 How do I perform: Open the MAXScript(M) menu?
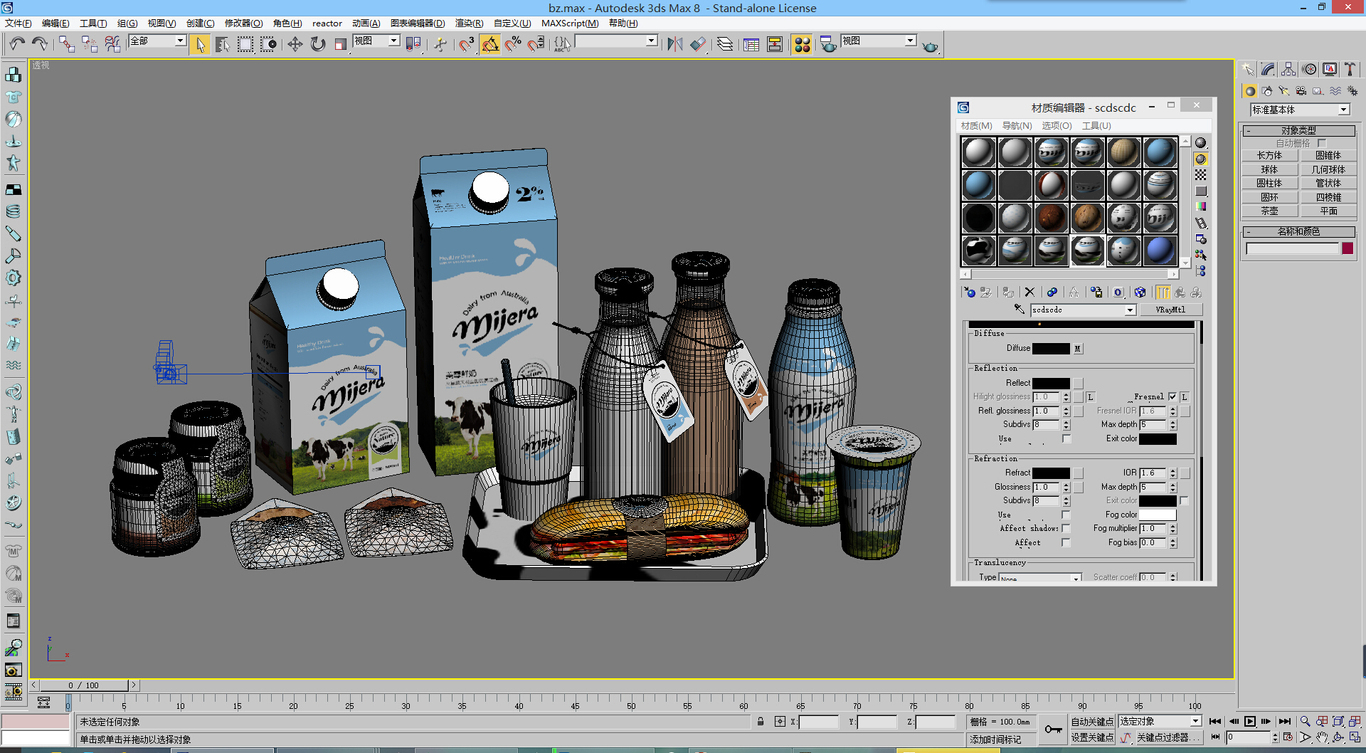pyautogui.click(x=570, y=23)
